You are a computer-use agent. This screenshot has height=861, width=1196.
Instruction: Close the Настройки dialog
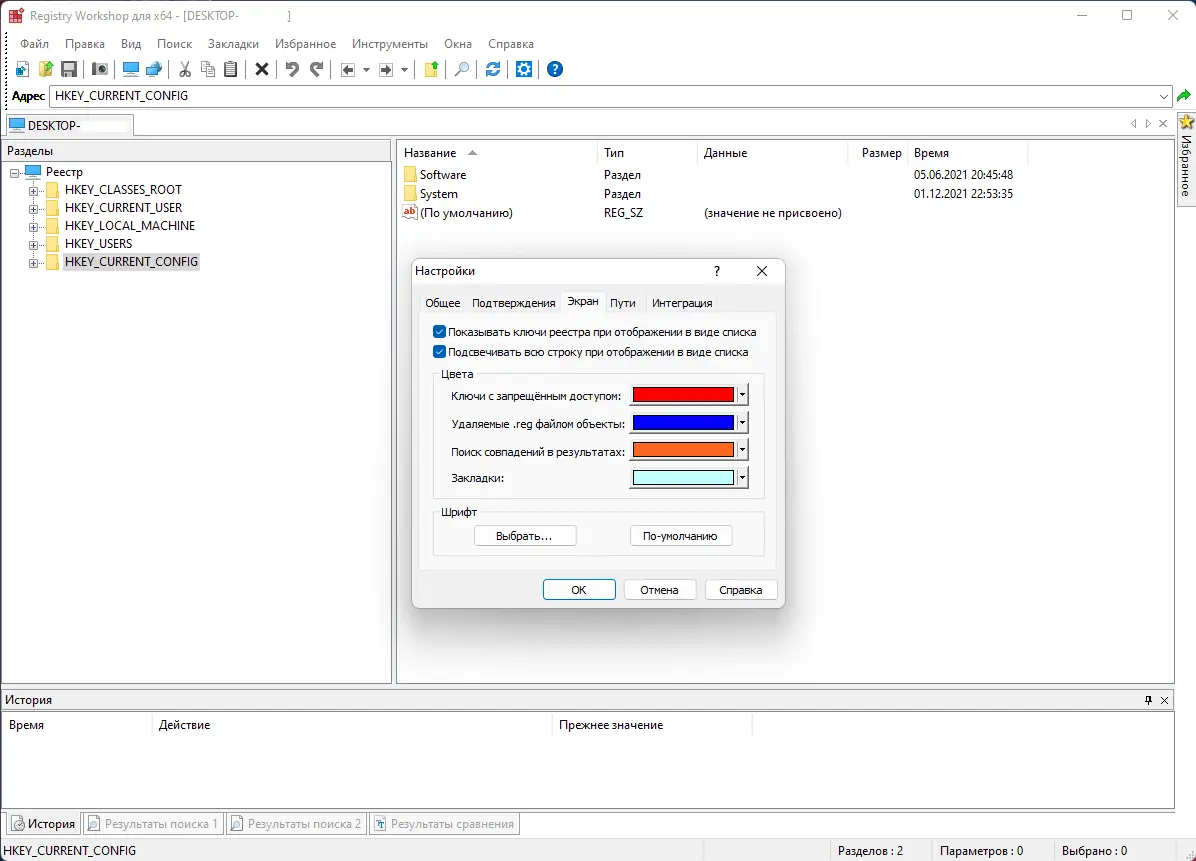761,271
